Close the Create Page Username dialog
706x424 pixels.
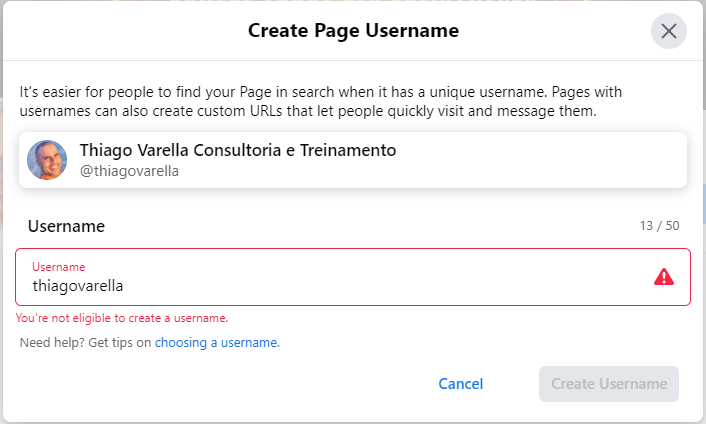coord(669,31)
